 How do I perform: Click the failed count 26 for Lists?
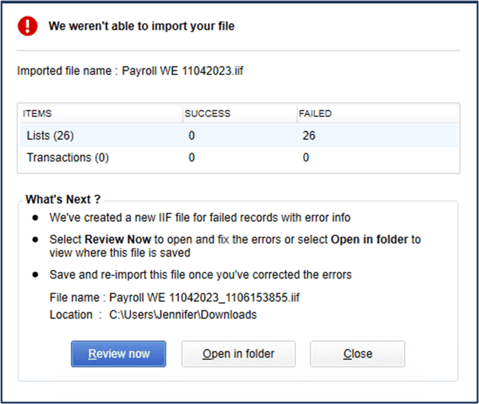[x=309, y=136]
